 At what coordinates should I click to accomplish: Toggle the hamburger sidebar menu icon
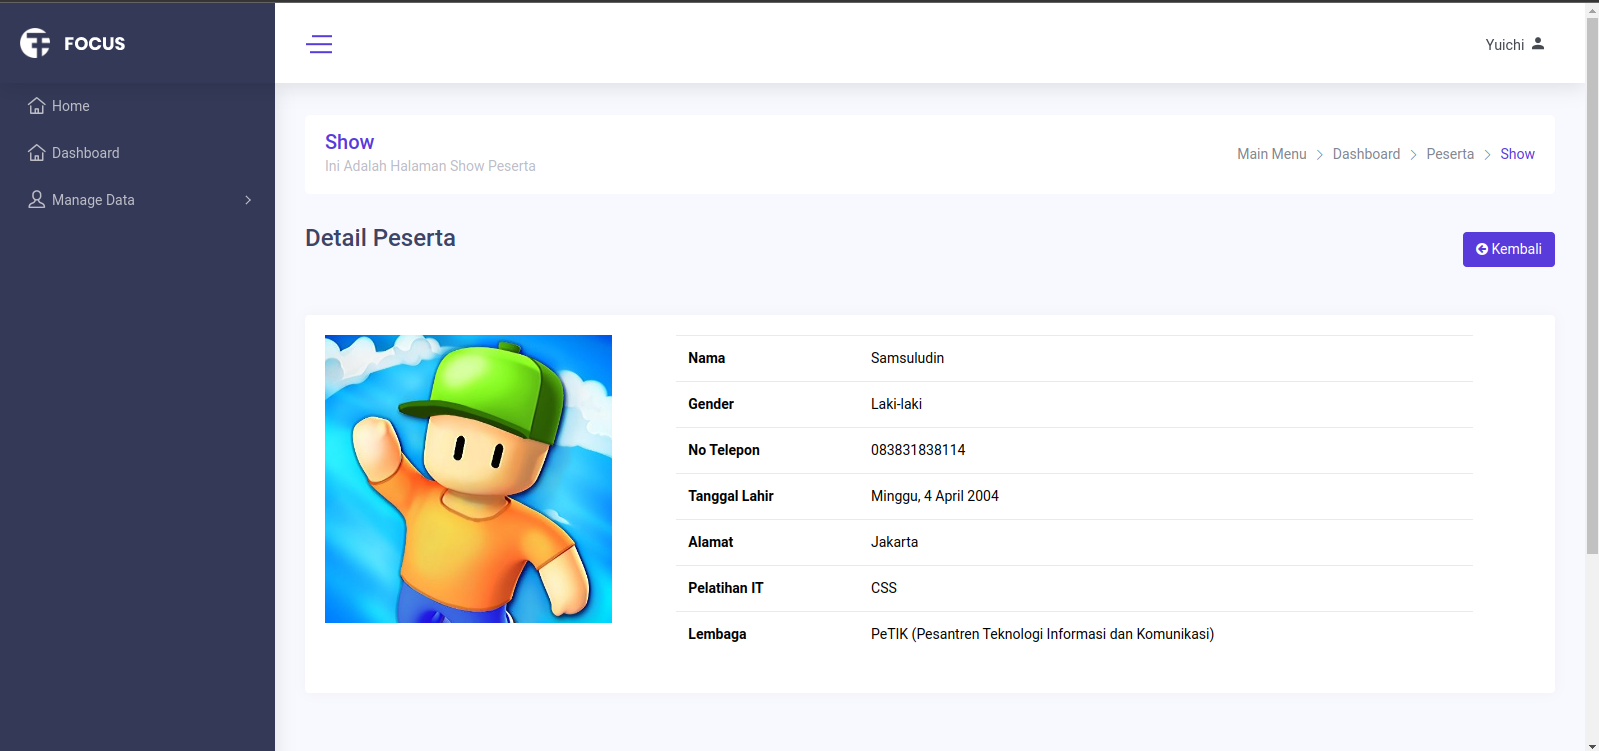[x=319, y=44]
